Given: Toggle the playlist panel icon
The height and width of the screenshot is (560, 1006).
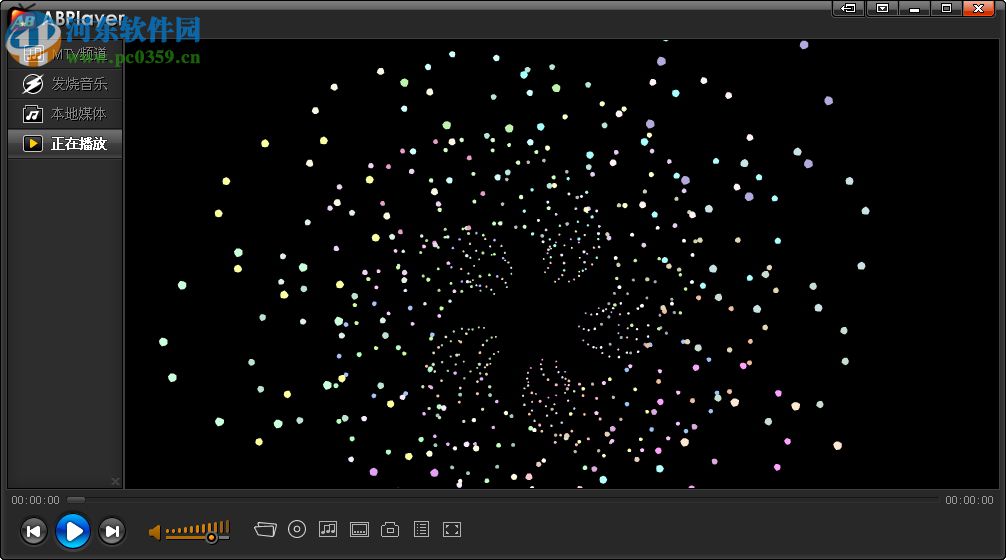Looking at the screenshot, I should click(422, 529).
